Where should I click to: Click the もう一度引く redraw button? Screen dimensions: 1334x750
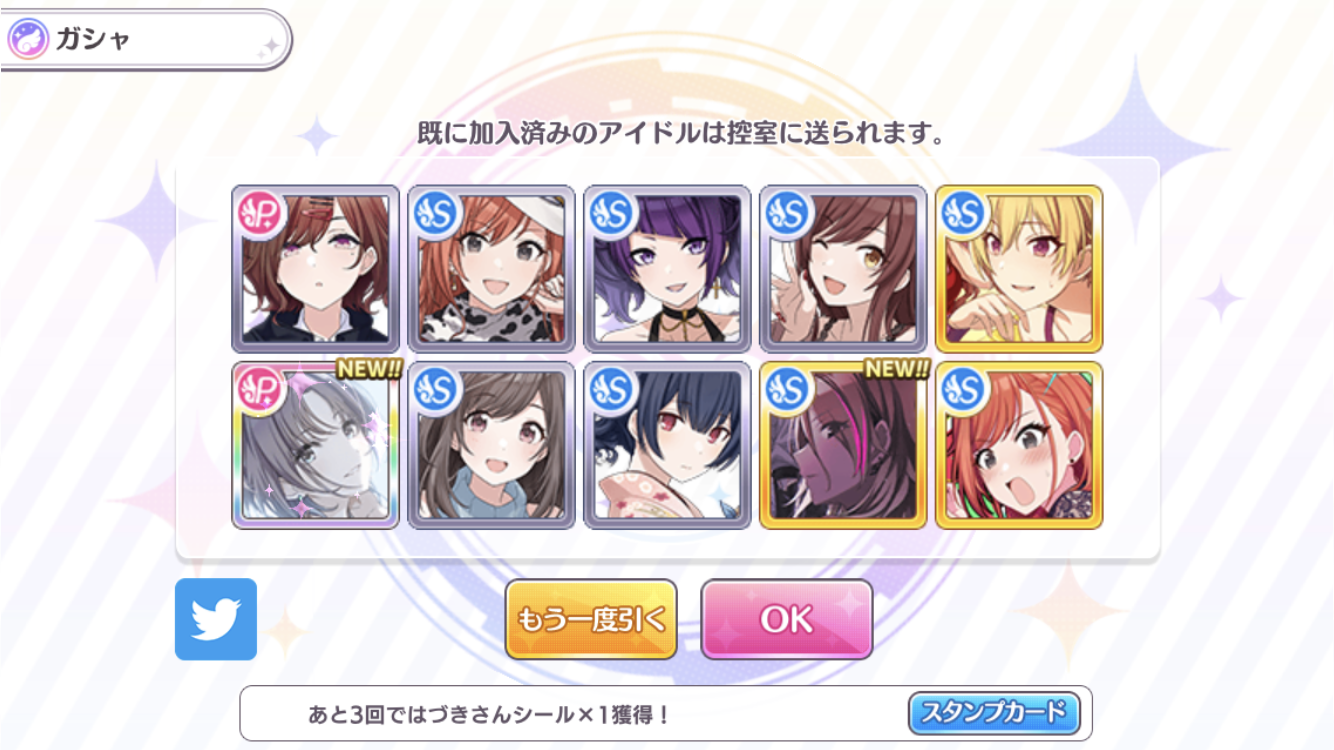pos(590,619)
